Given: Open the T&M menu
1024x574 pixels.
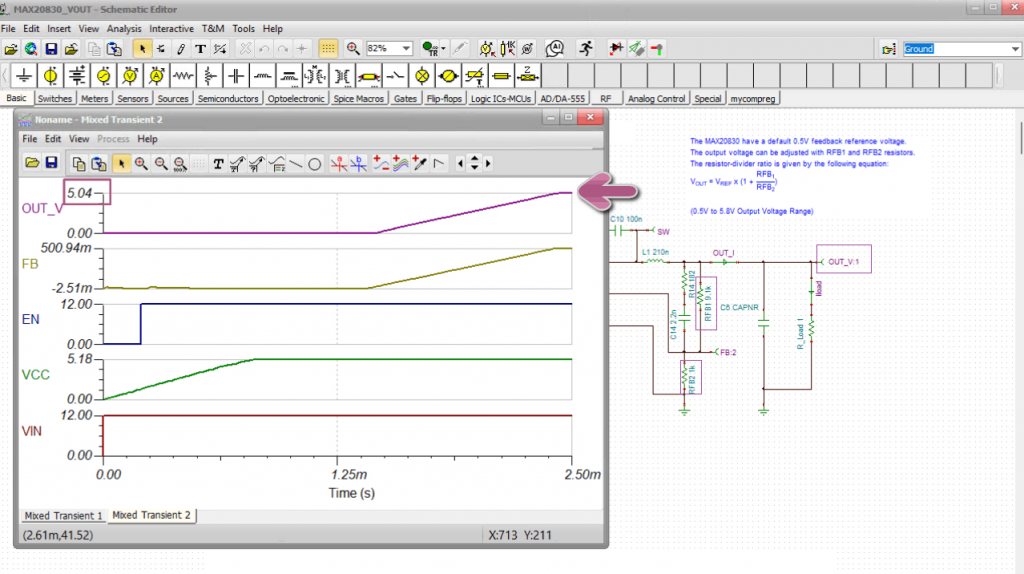Looking at the screenshot, I should 213,29.
